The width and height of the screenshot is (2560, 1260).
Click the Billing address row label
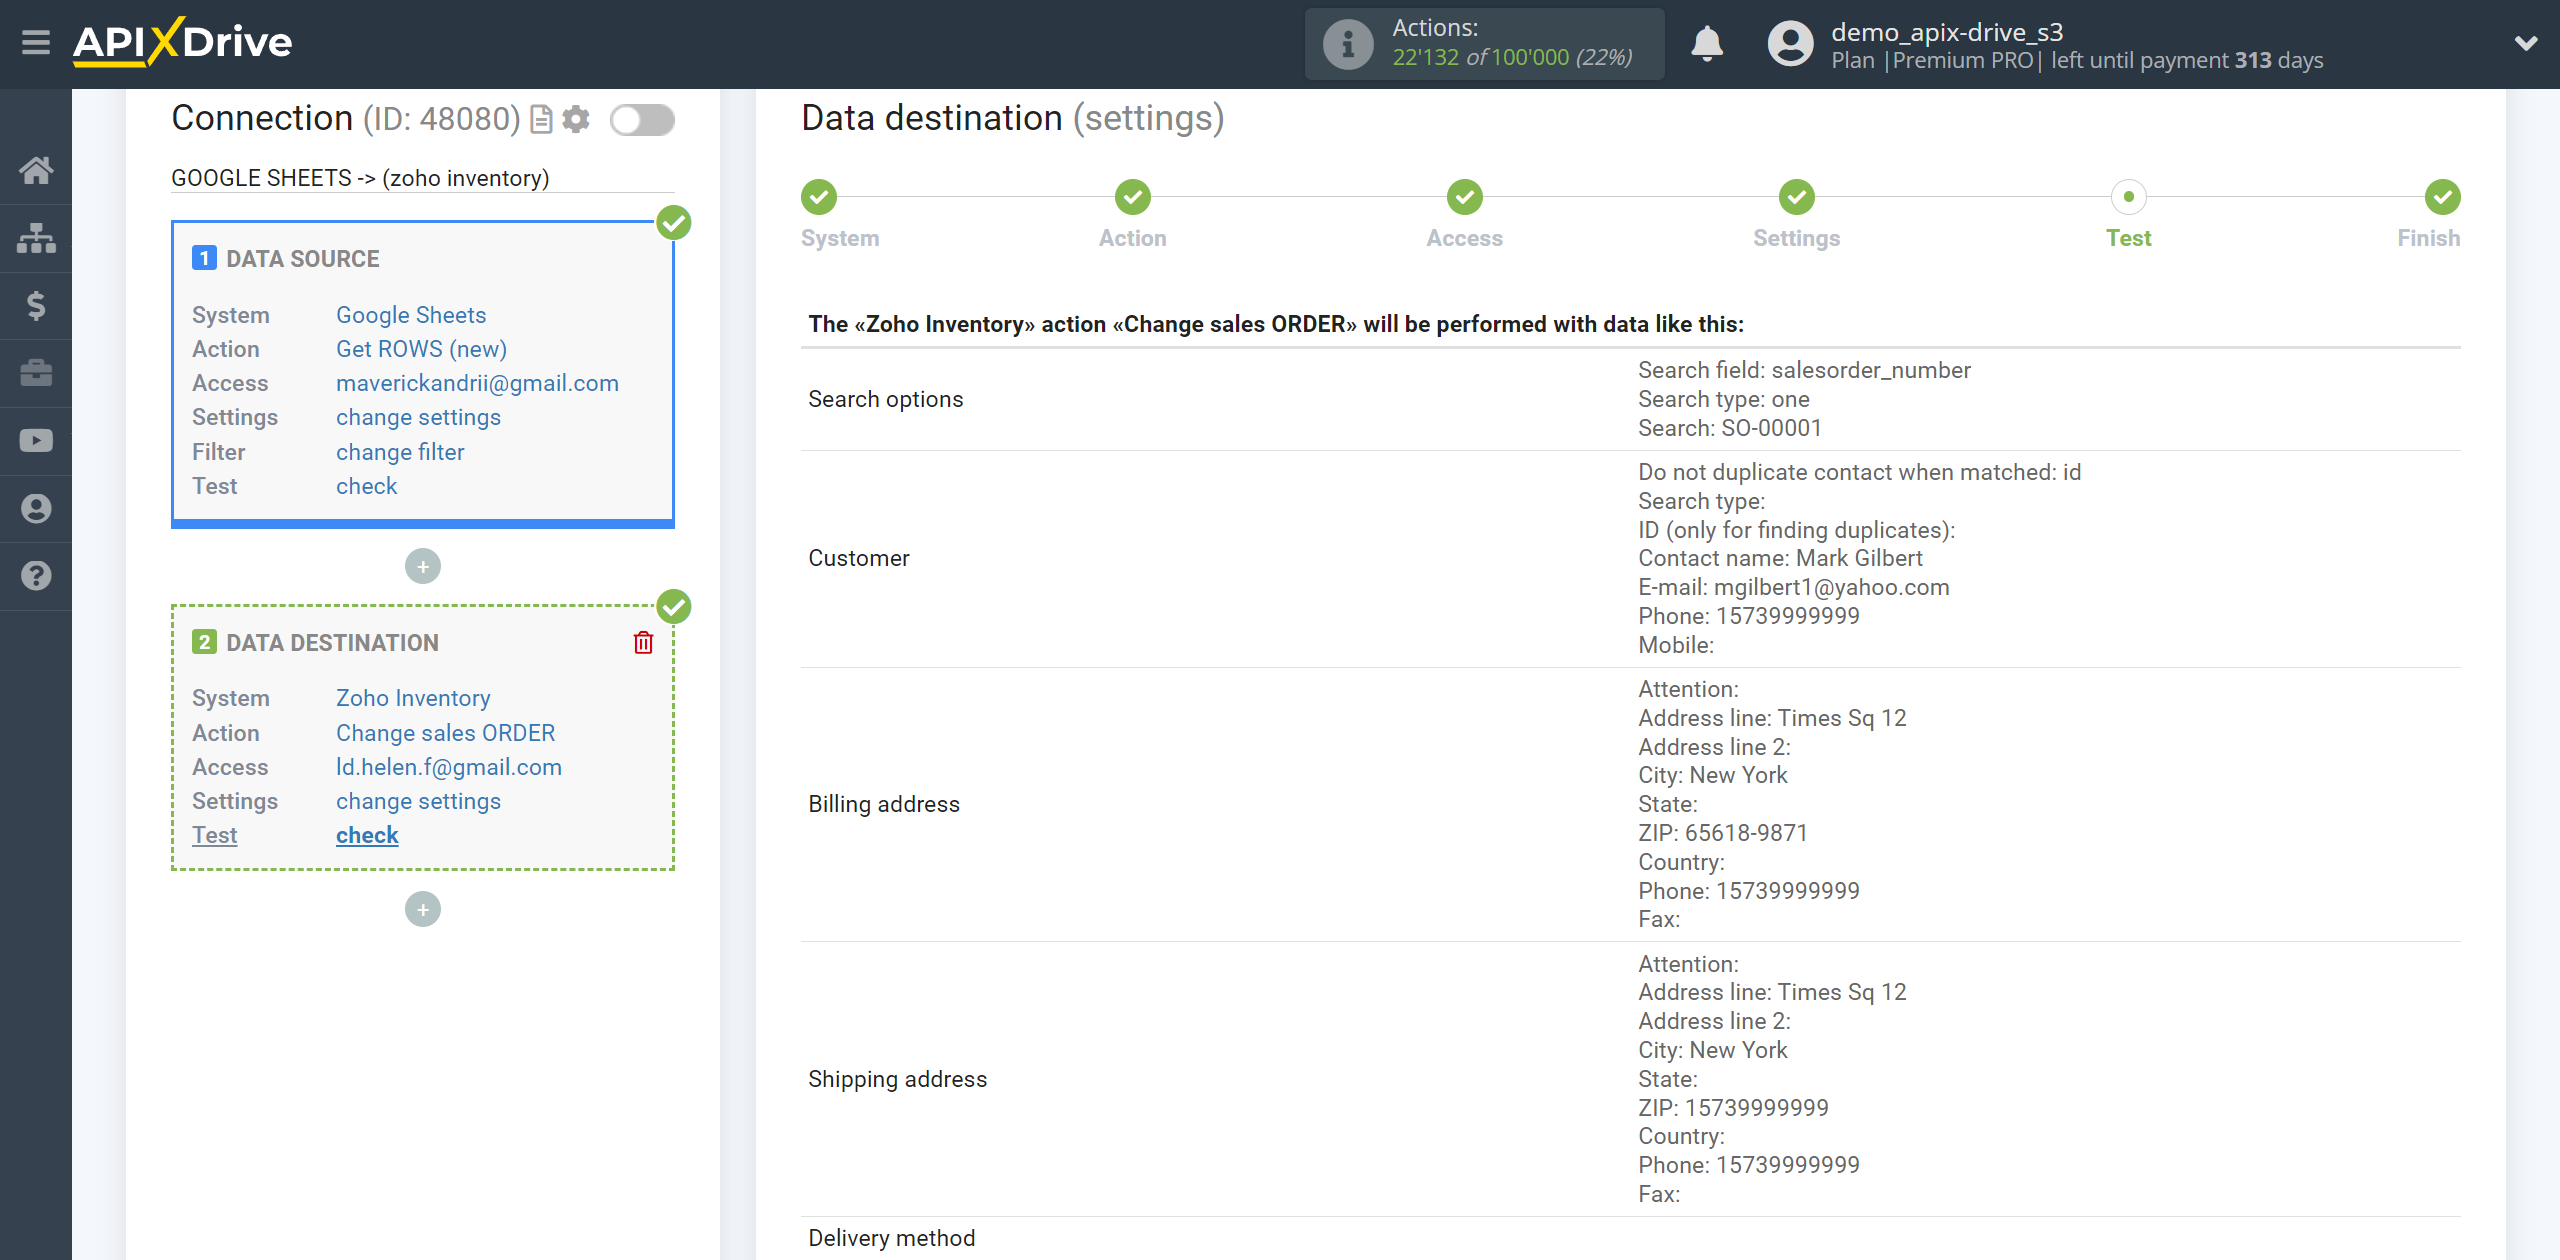click(x=884, y=804)
